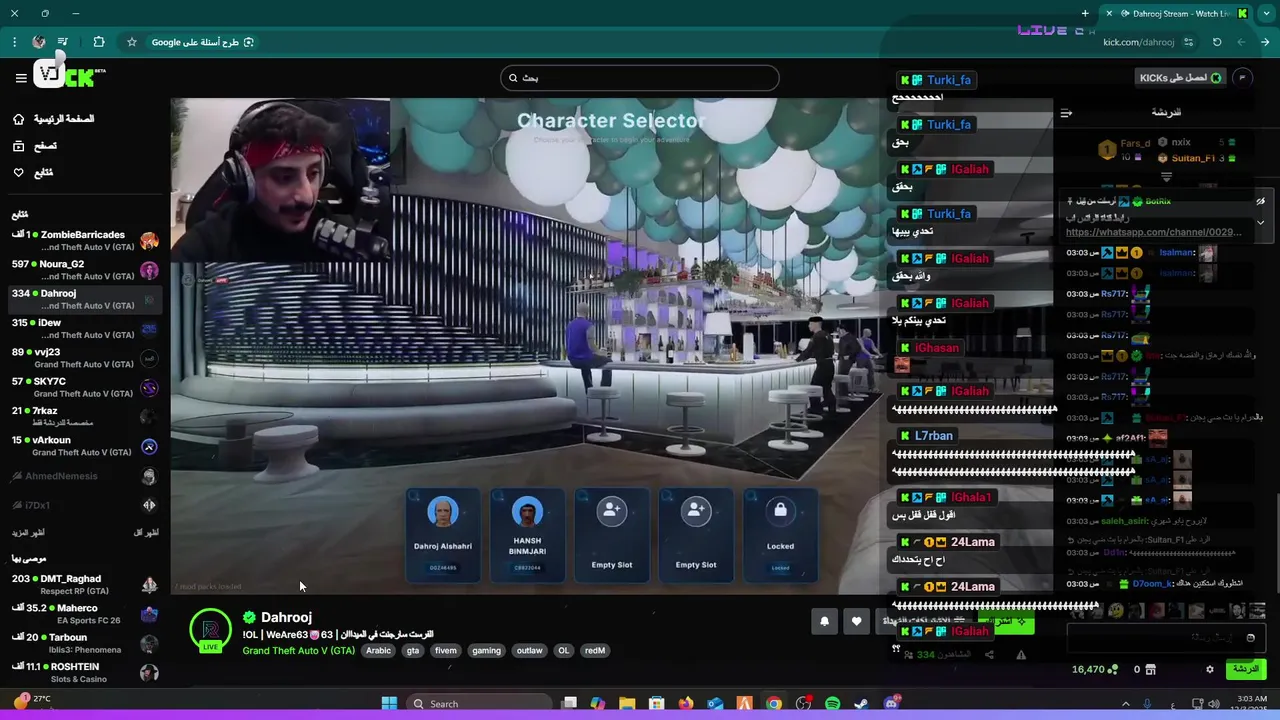Open vArkoun channel in sidebar

(85, 446)
